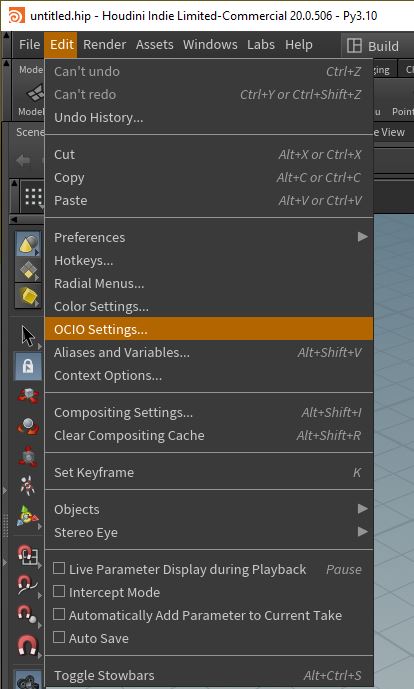Click Toggle Stowbars entry

pos(208,675)
